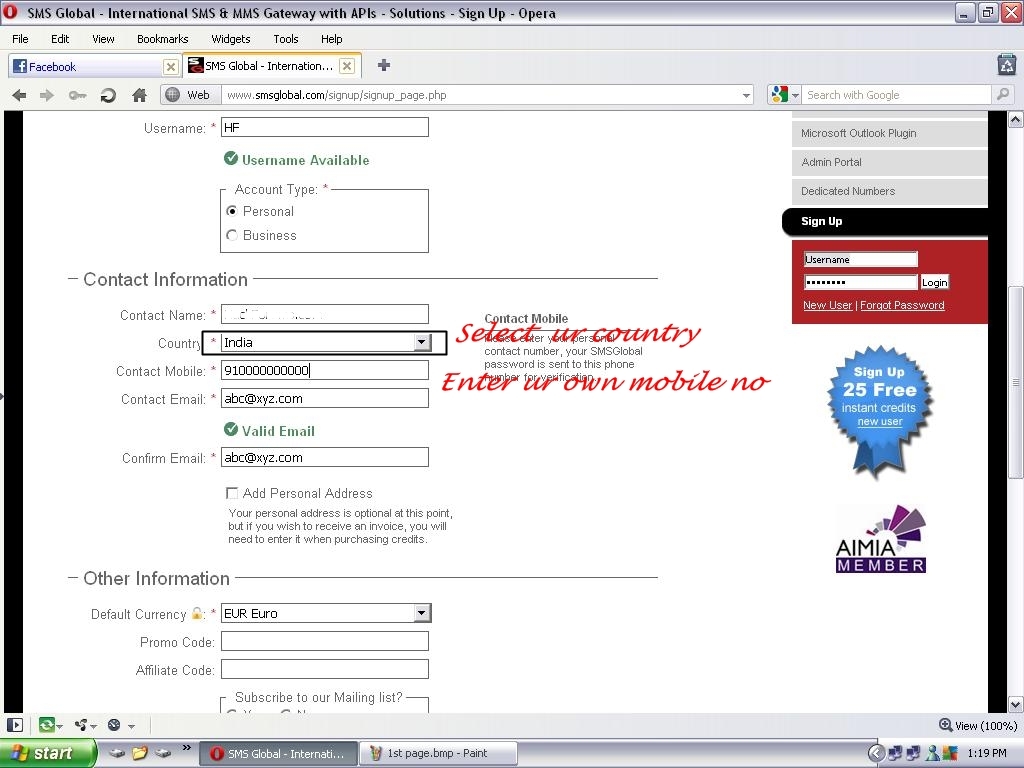Click the Web globe icon in address bar

point(172,95)
